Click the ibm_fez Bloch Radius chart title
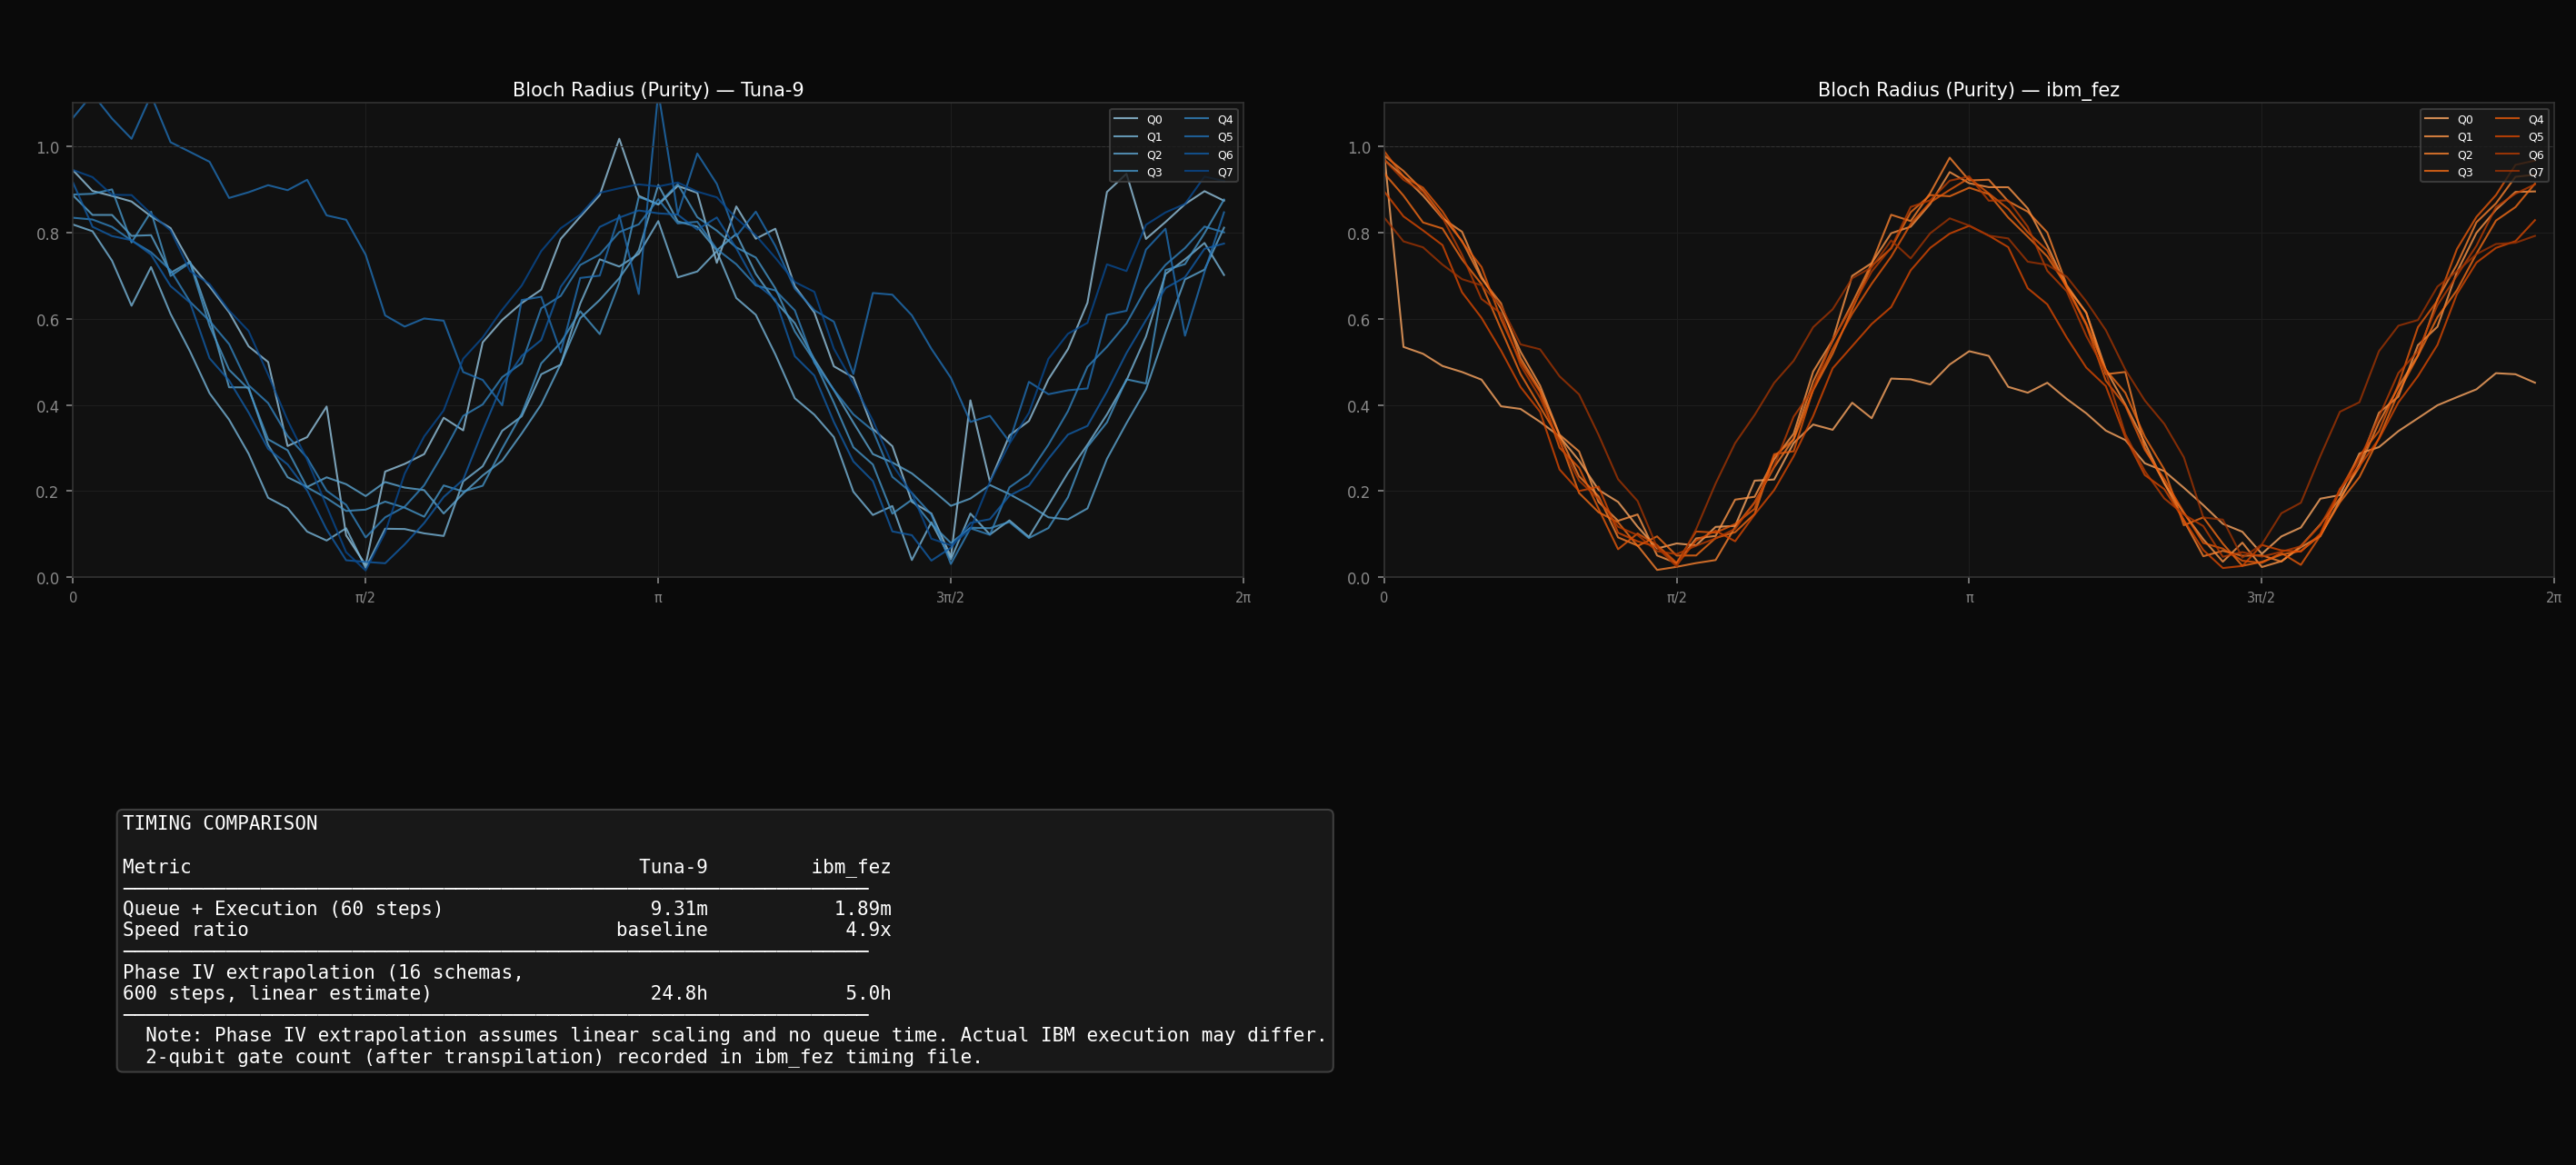 tap(1967, 90)
